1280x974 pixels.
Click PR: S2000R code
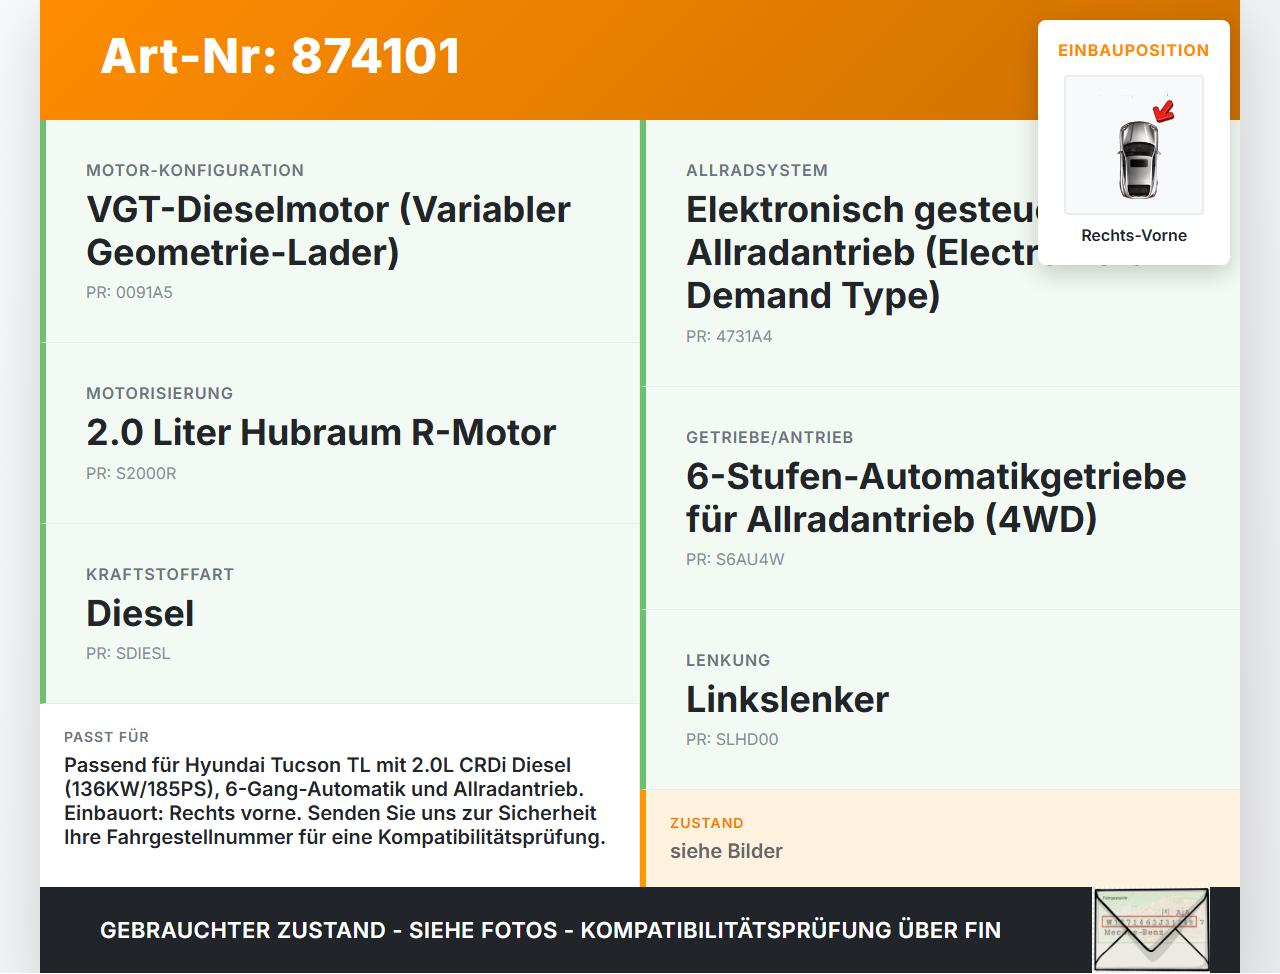(x=131, y=473)
